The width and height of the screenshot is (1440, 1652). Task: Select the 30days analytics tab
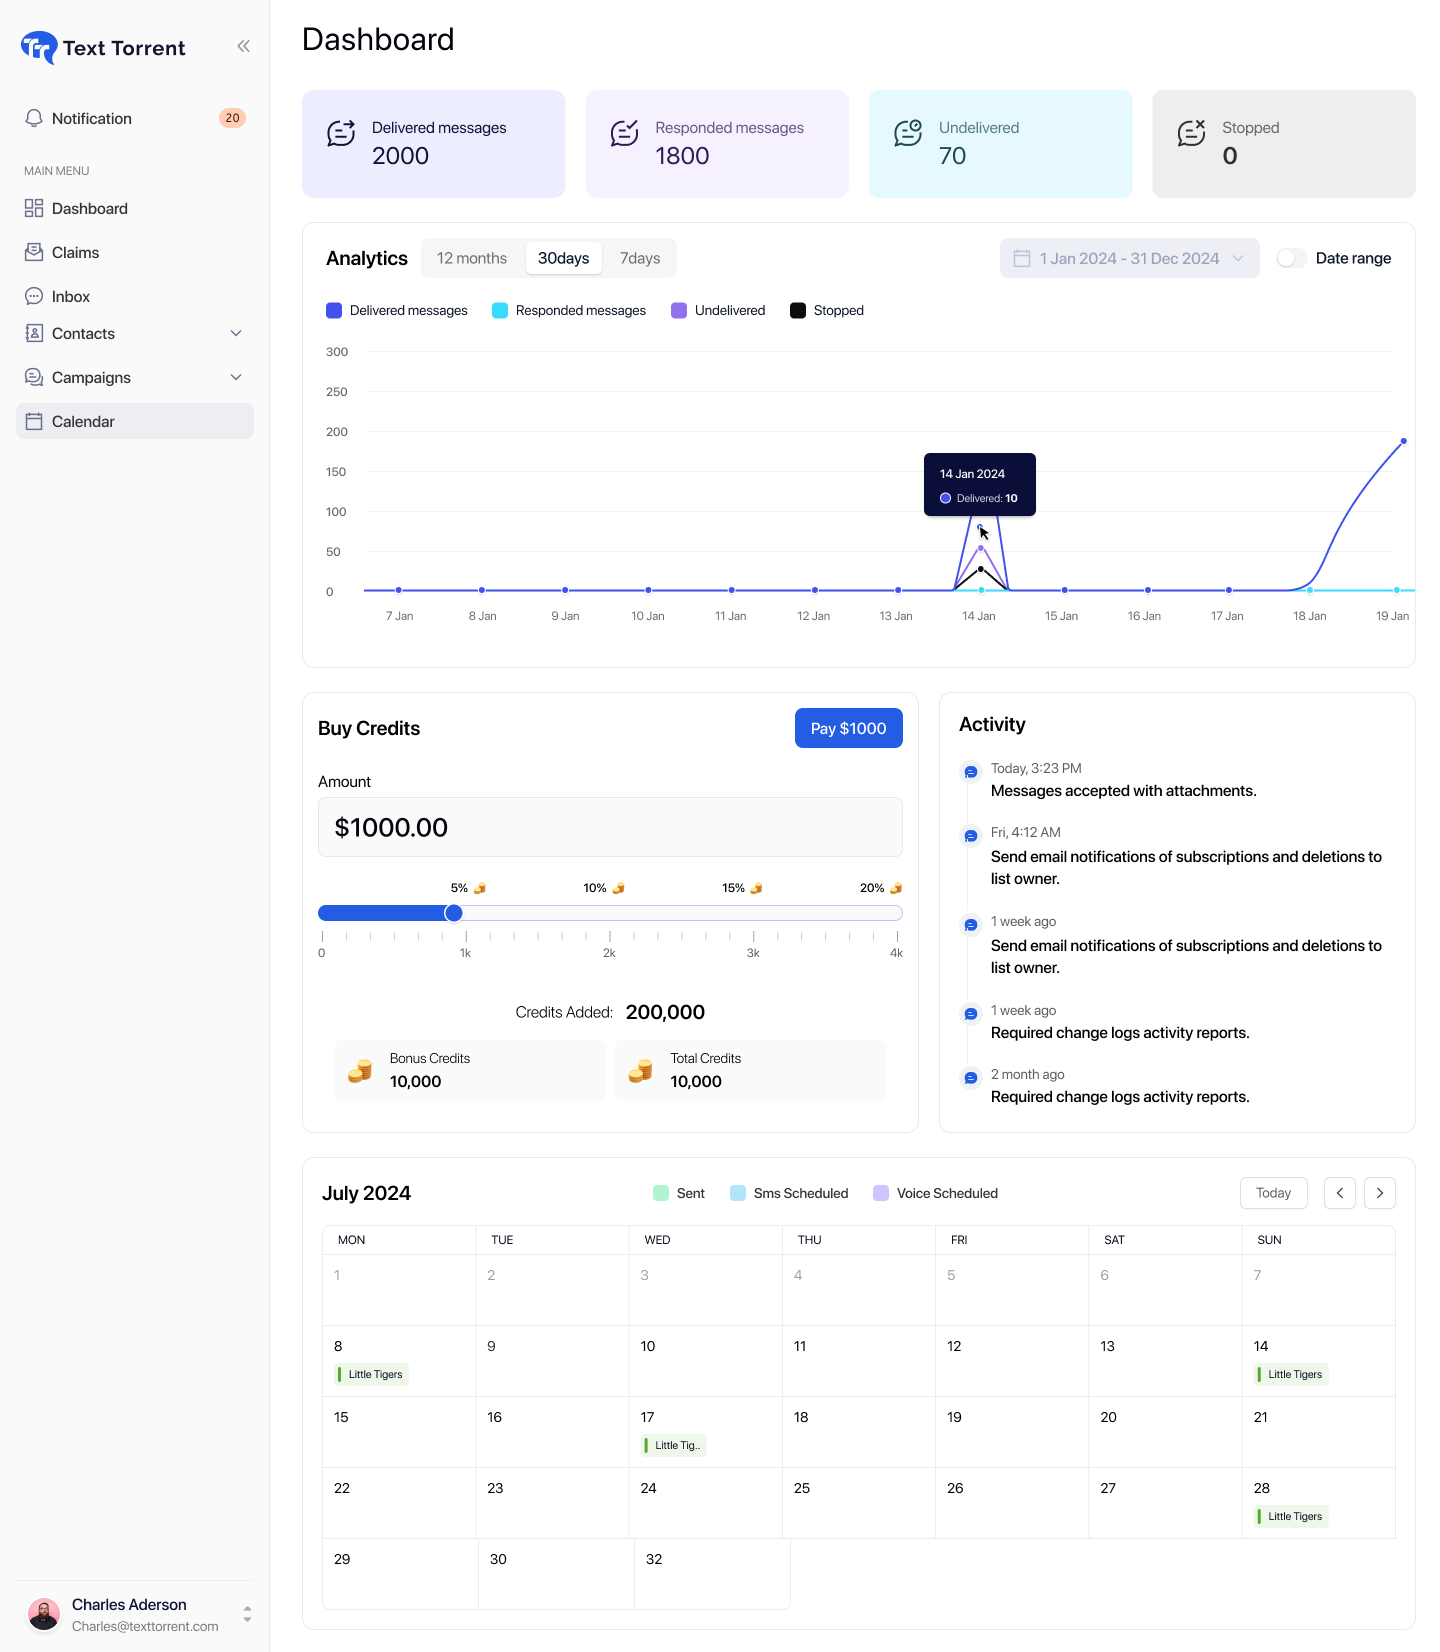[x=564, y=258]
